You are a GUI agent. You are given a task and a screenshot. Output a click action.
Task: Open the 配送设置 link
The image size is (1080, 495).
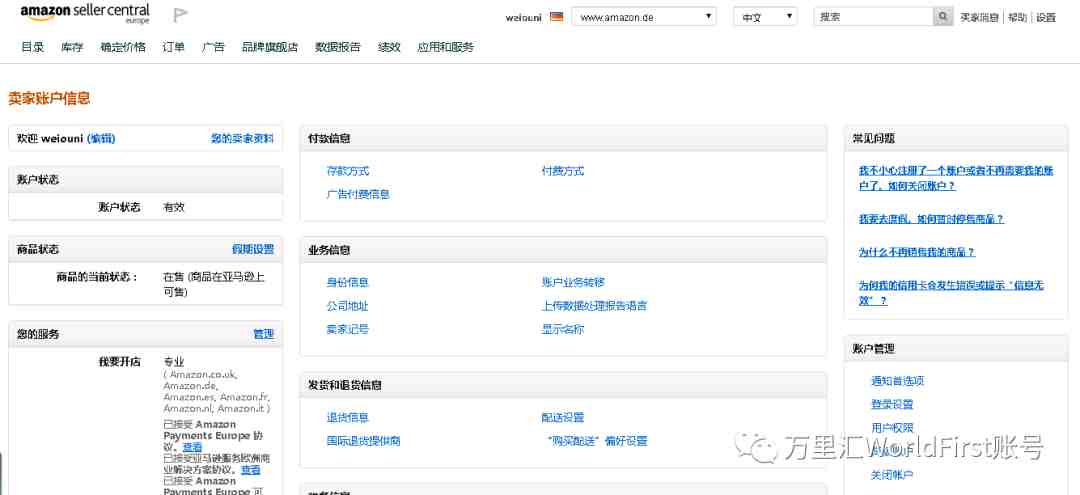click(563, 417)
